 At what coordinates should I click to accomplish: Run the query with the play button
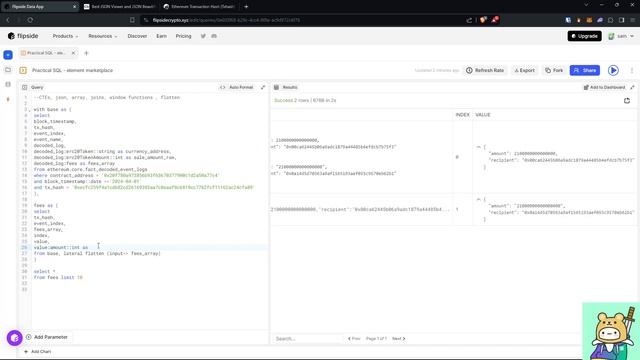tap(613, 70)
